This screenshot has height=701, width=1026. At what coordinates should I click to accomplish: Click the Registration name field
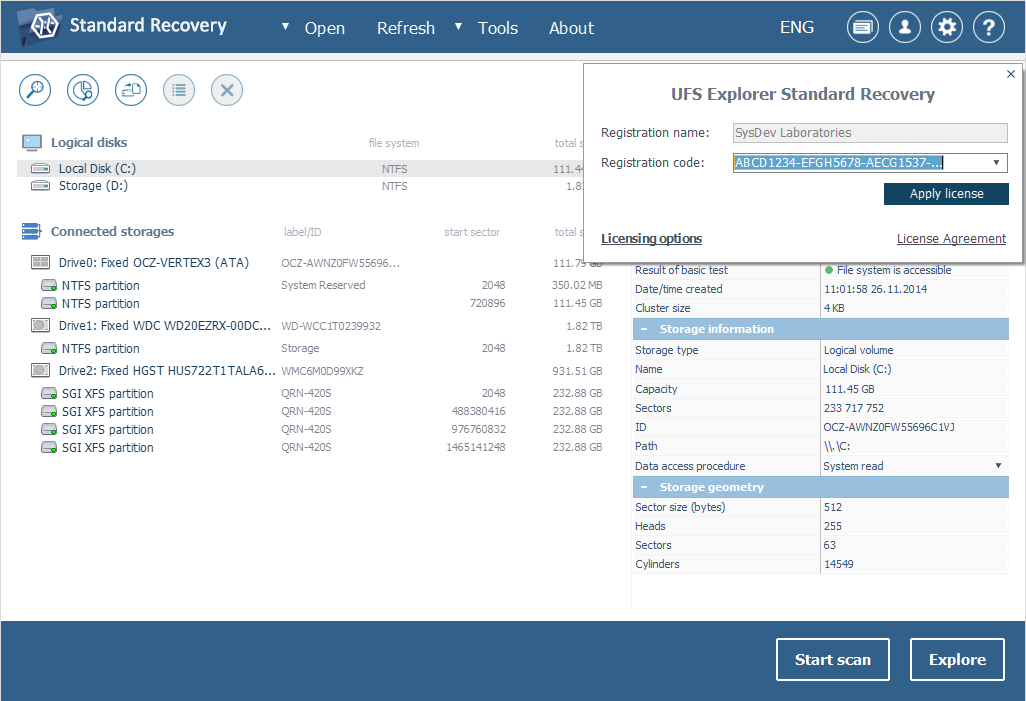(x=870, y=133)
